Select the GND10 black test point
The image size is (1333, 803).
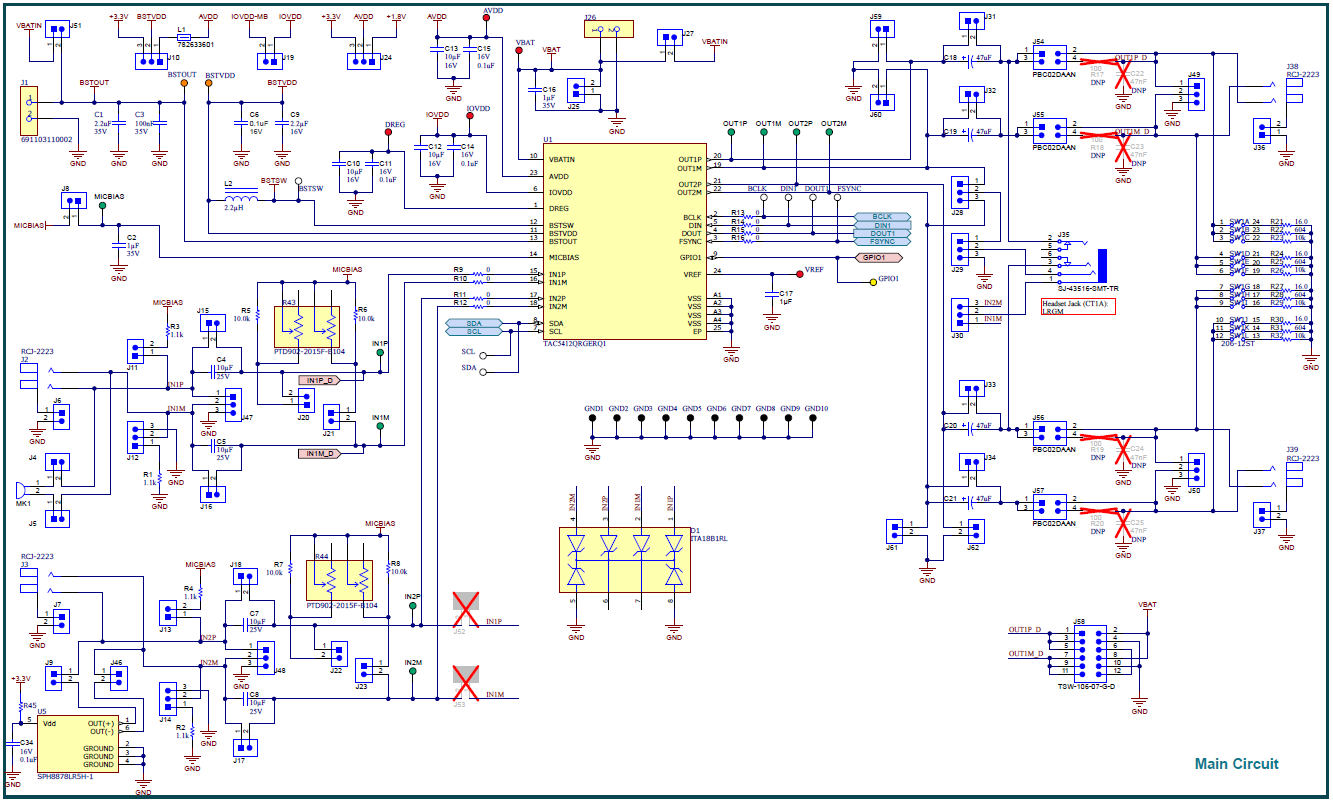coord(814,419)
